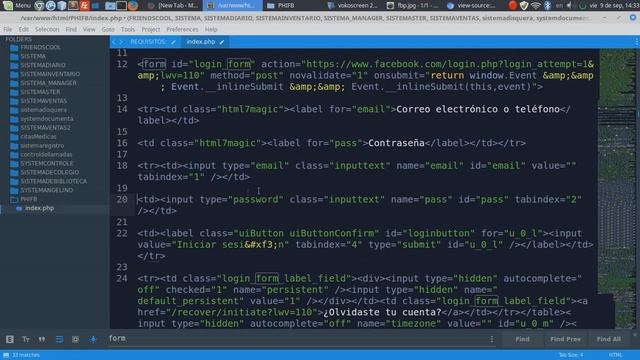Change Tab Size: 4 in status bar
The width and height of the screenshot is (640, 360).
(x=571, y=355)
